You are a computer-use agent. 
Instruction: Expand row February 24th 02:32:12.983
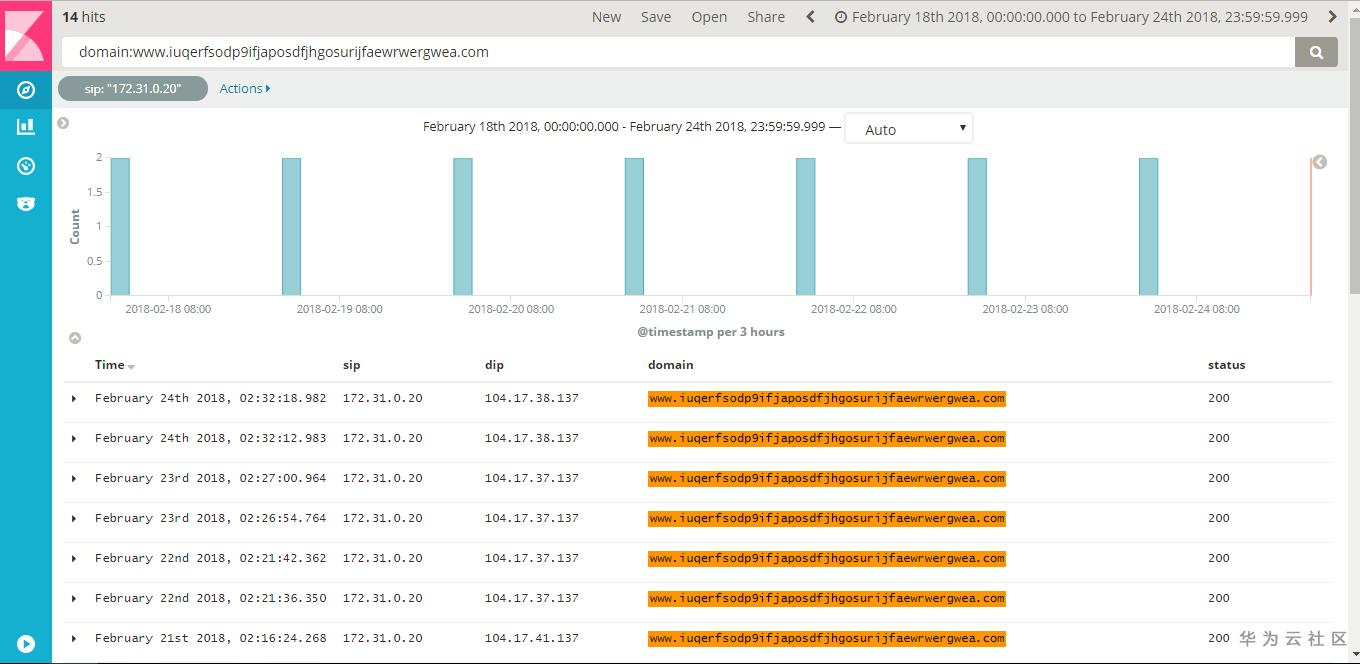tap(74, 439)
